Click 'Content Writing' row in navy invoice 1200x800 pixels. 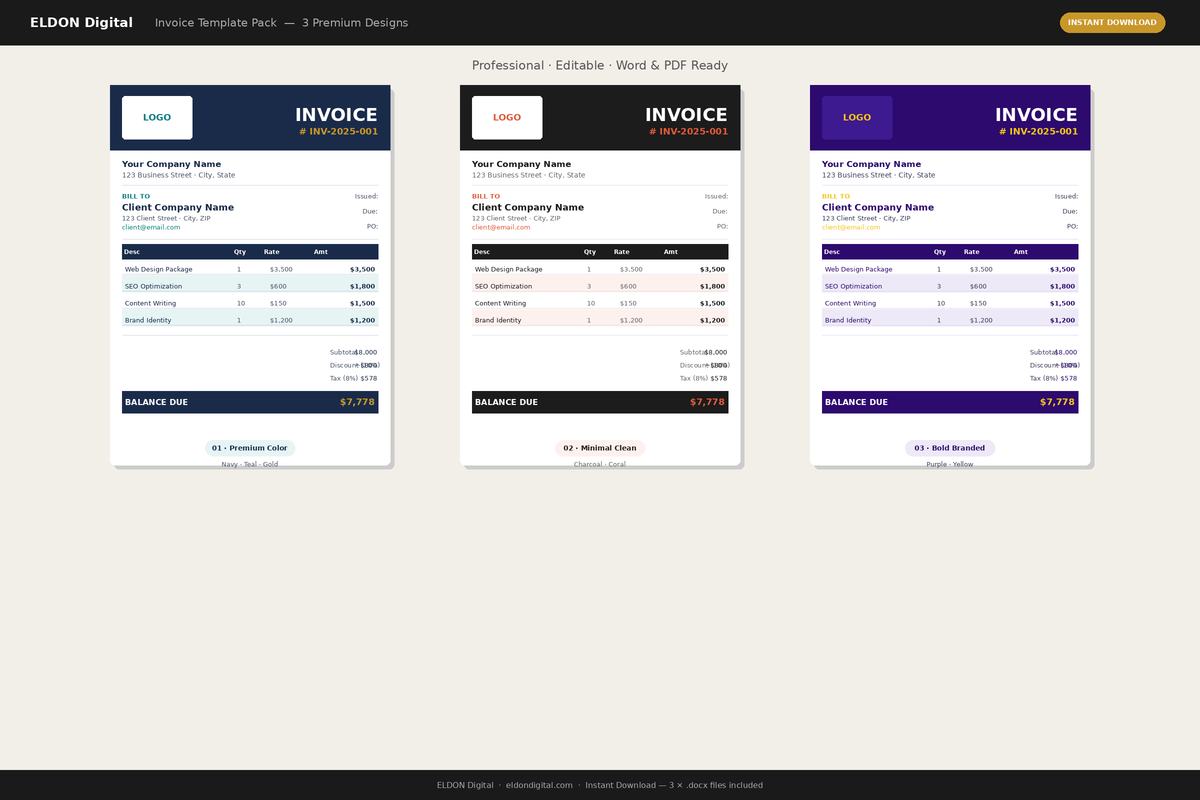[250, 303]
